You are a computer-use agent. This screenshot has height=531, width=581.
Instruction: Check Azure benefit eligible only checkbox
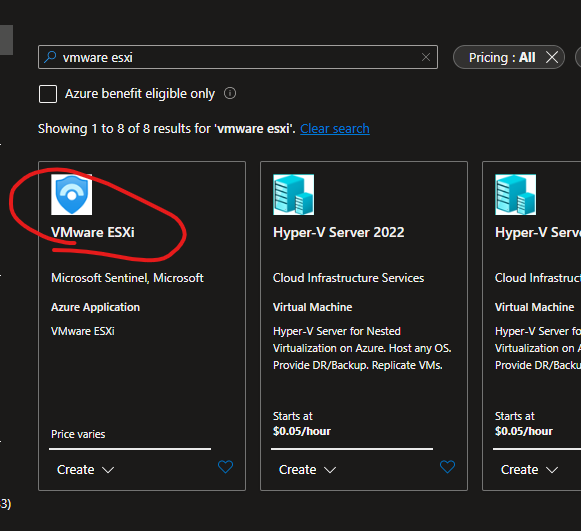48,94
